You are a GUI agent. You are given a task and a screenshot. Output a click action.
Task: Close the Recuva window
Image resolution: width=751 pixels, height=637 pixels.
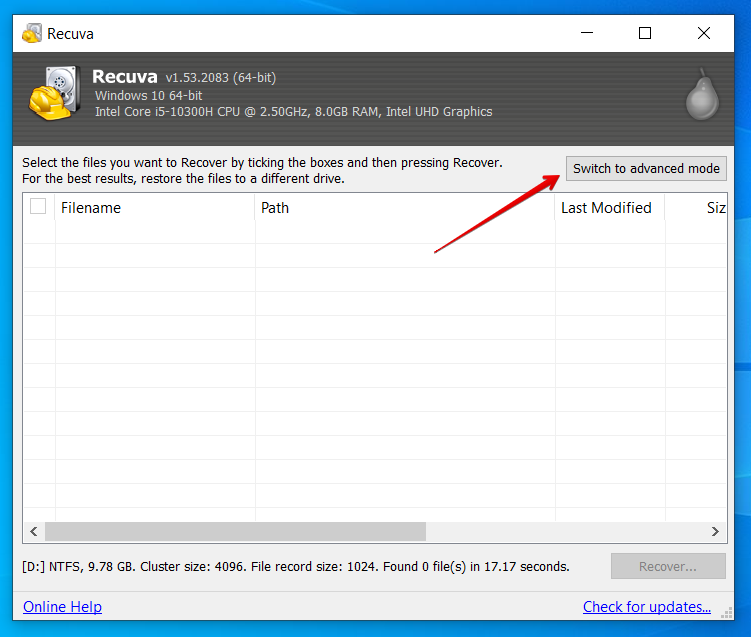tap(704, 33)
